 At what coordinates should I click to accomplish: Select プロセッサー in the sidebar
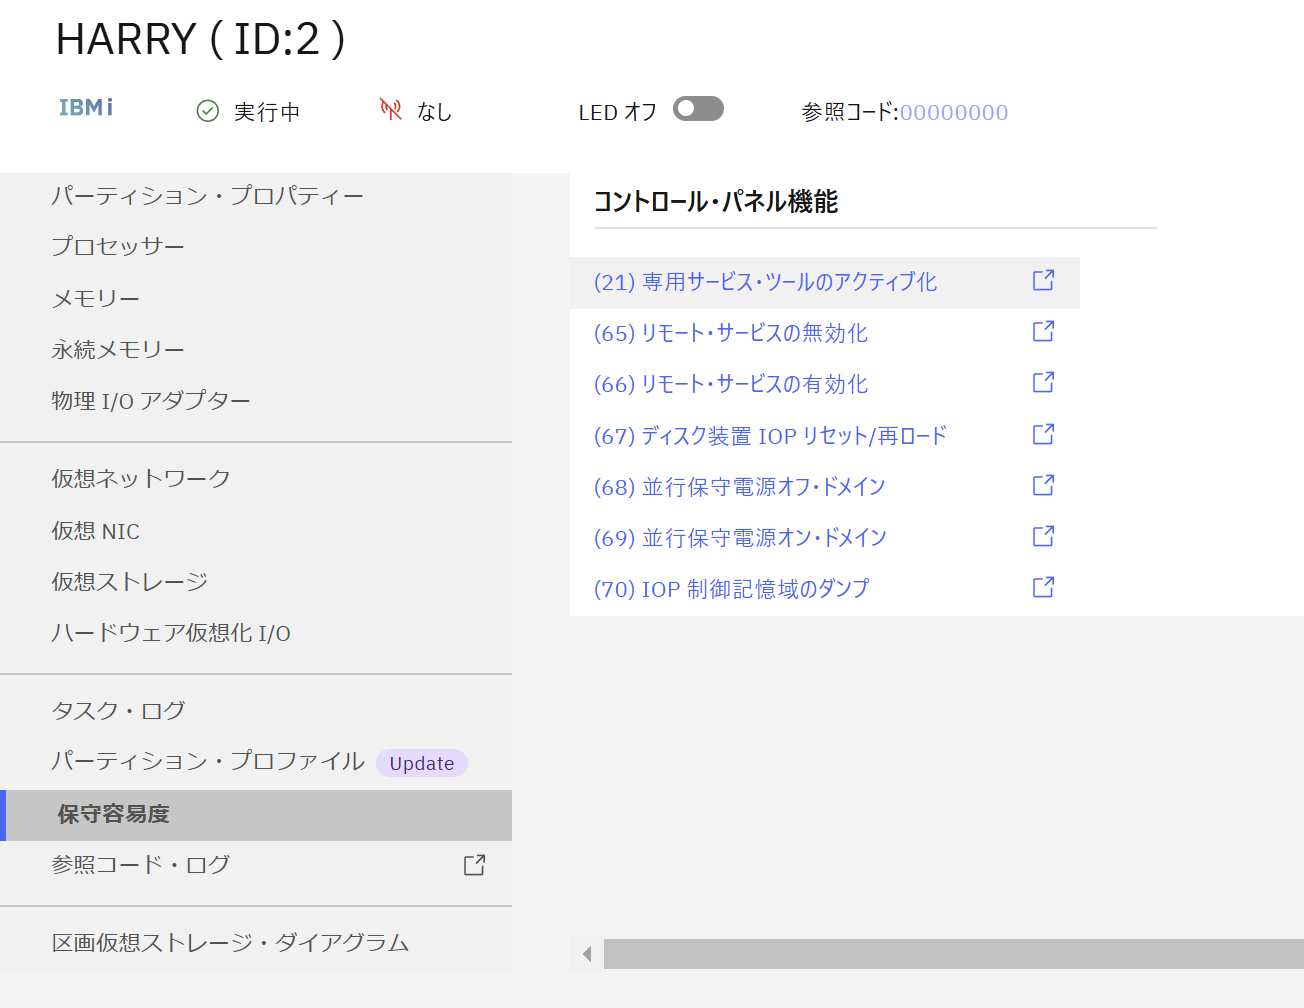click(x=118, y=246)
